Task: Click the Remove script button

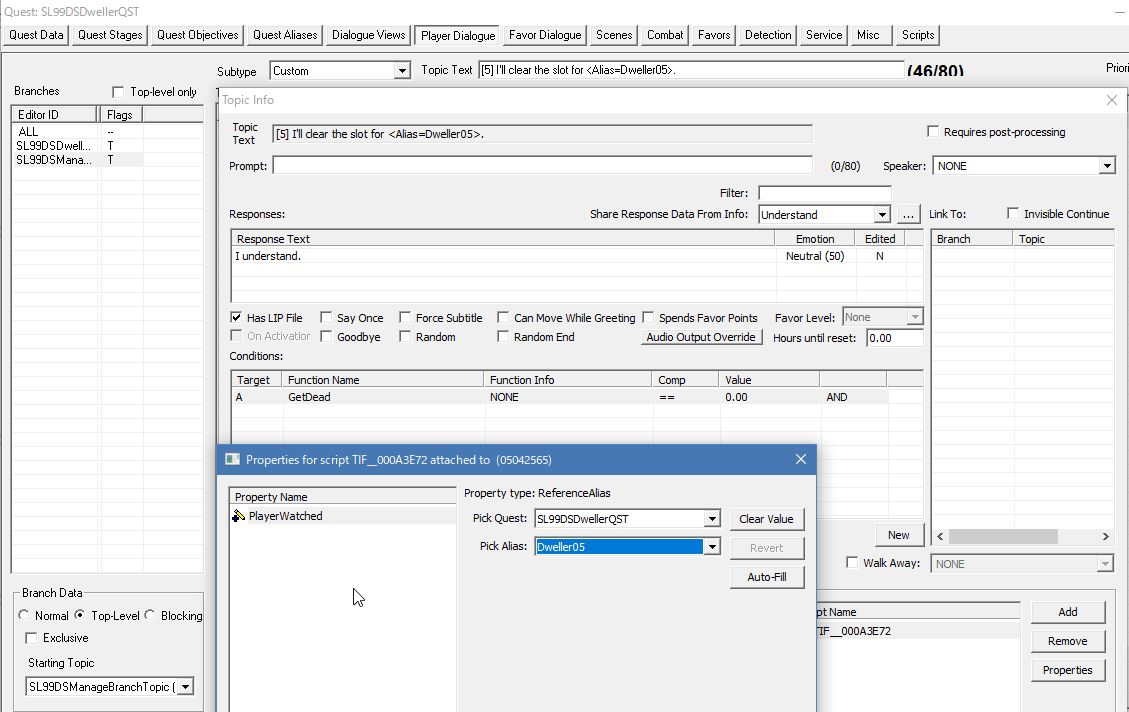Action: tap(1067, 641)
